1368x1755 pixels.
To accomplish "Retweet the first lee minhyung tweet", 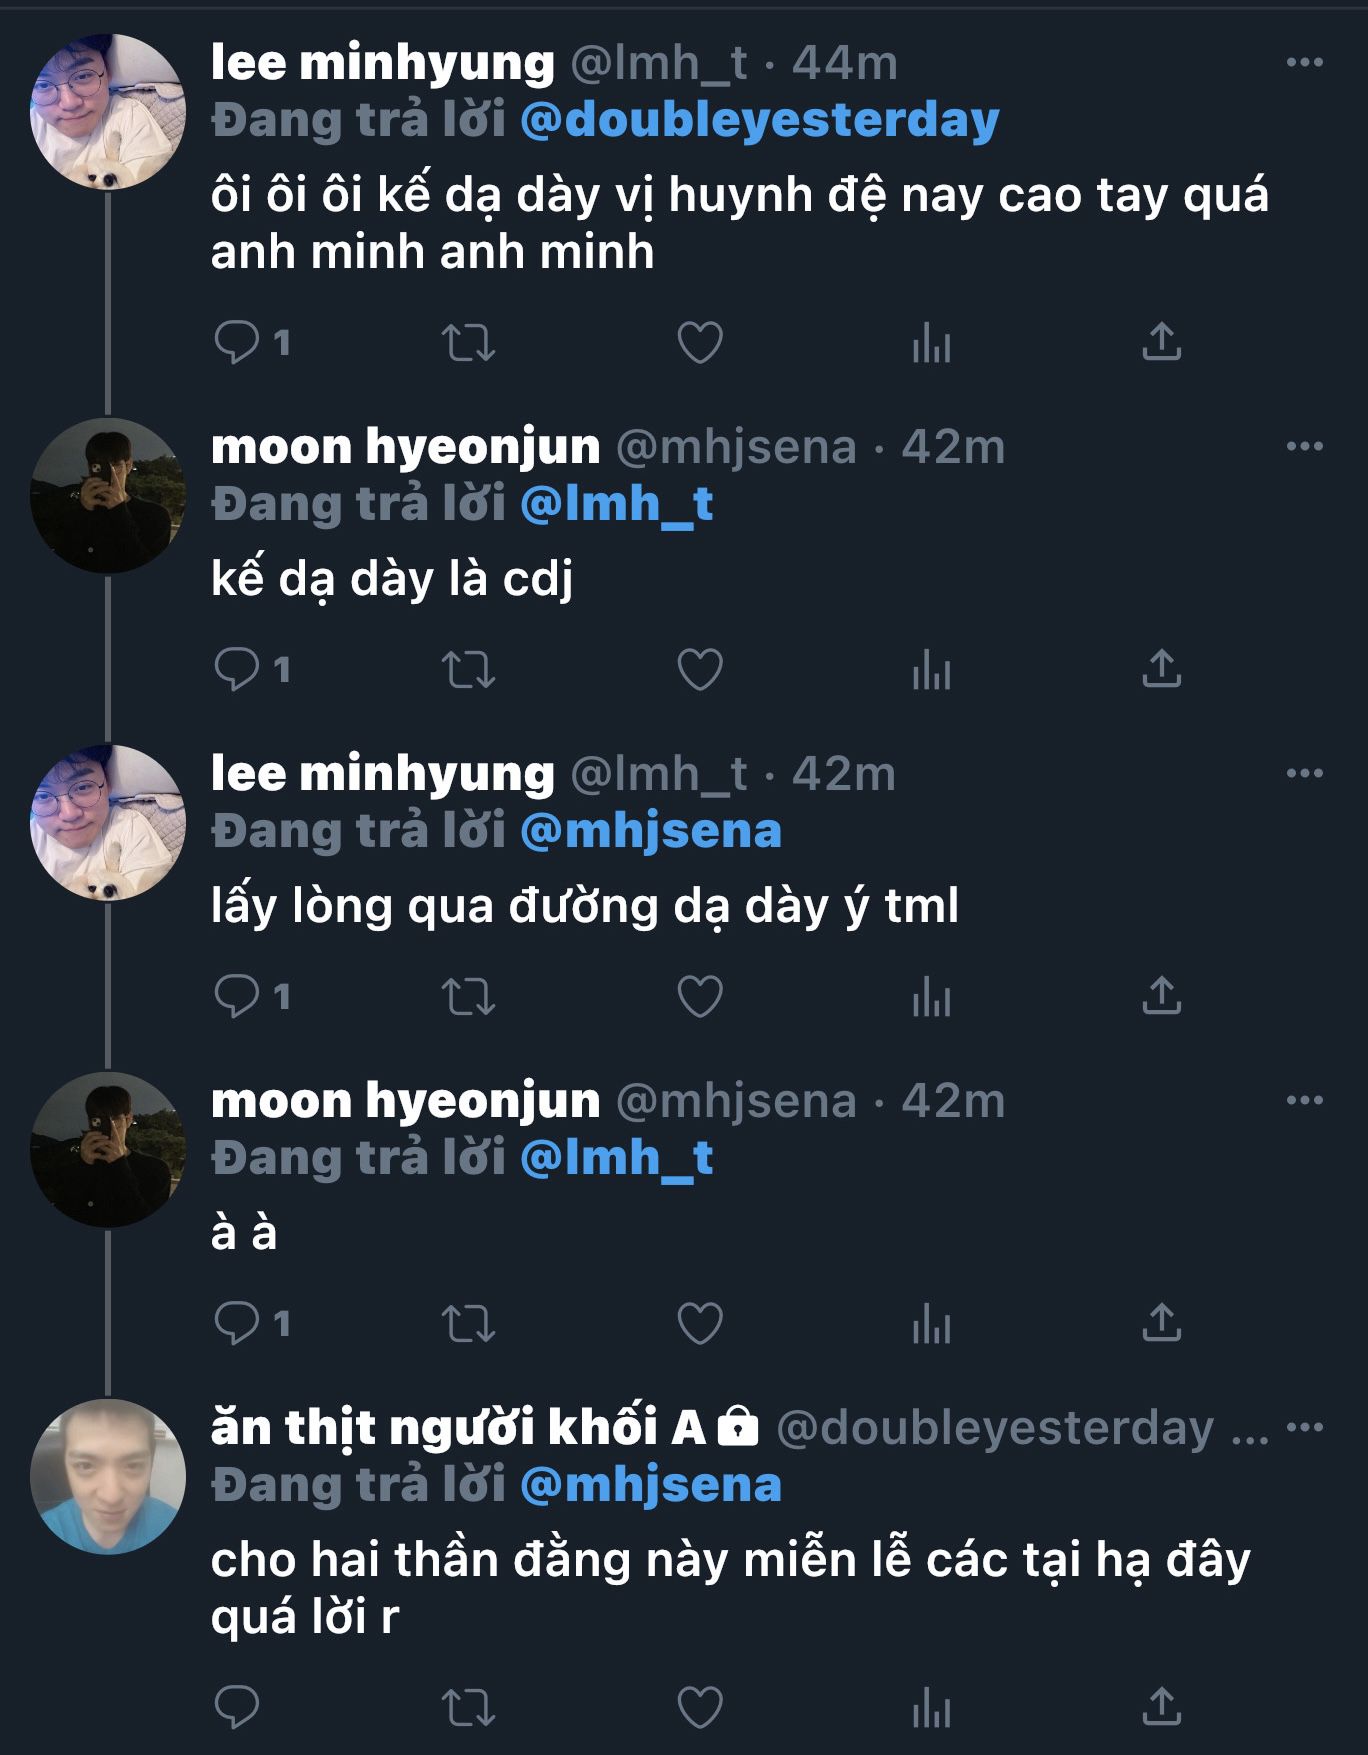I will 468,342.
